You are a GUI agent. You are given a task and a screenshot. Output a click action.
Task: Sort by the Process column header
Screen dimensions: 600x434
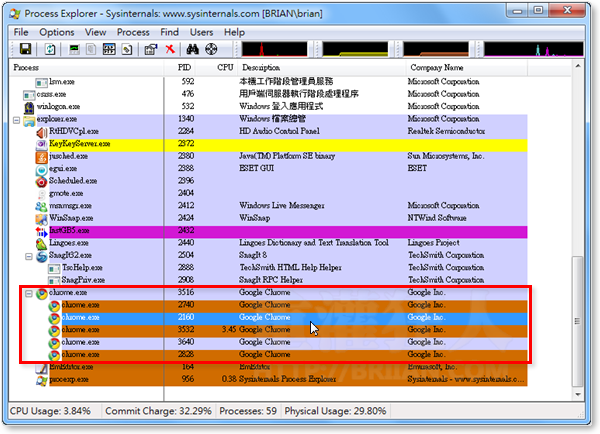(x=86, y=67)
